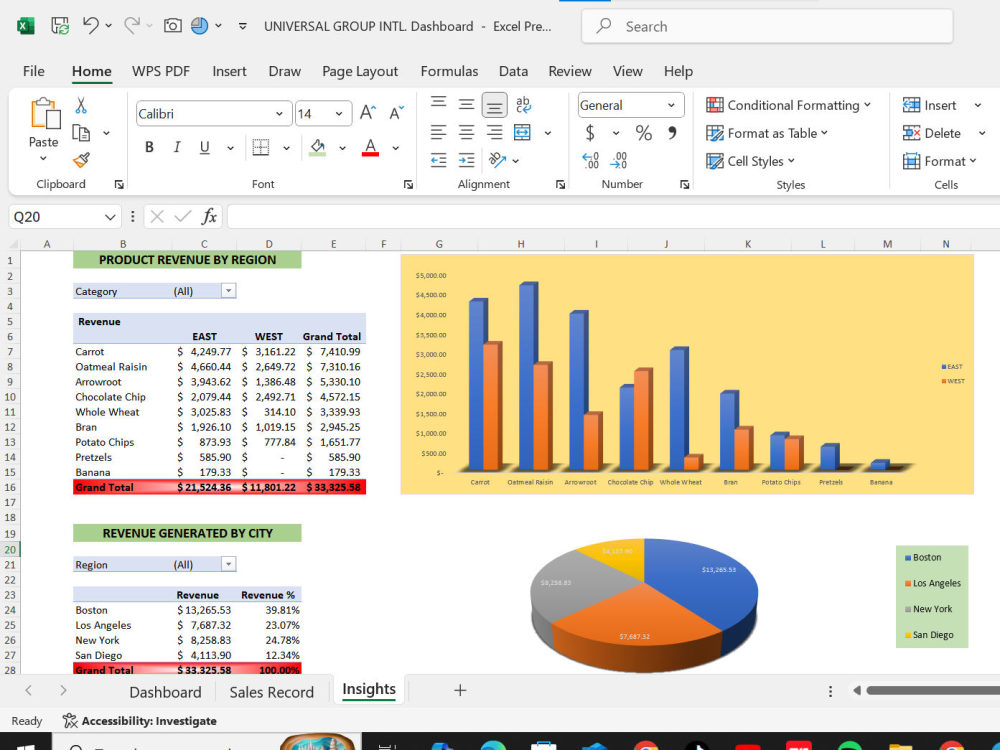Image resolution: width=1000 pixels, height=750 pixels.
Task: Expand Region (All) pivot filter
Action: click(x=228, y=564)
